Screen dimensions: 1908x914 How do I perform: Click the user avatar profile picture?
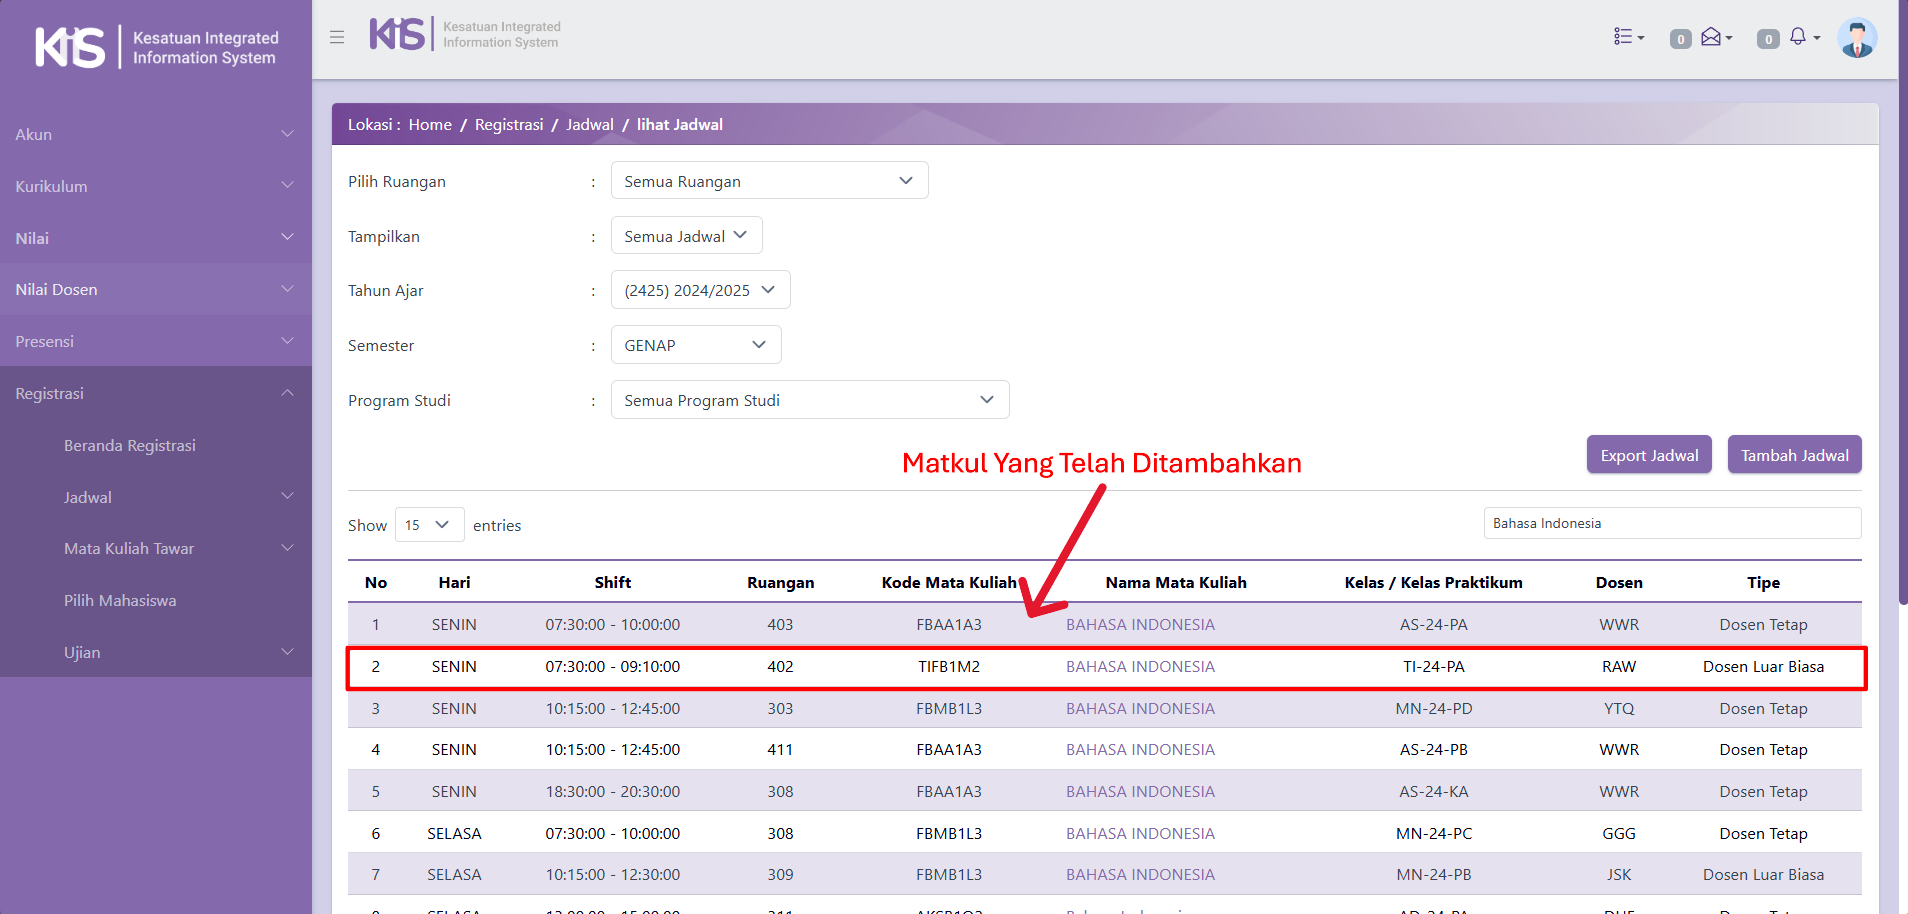point(1856,39)
